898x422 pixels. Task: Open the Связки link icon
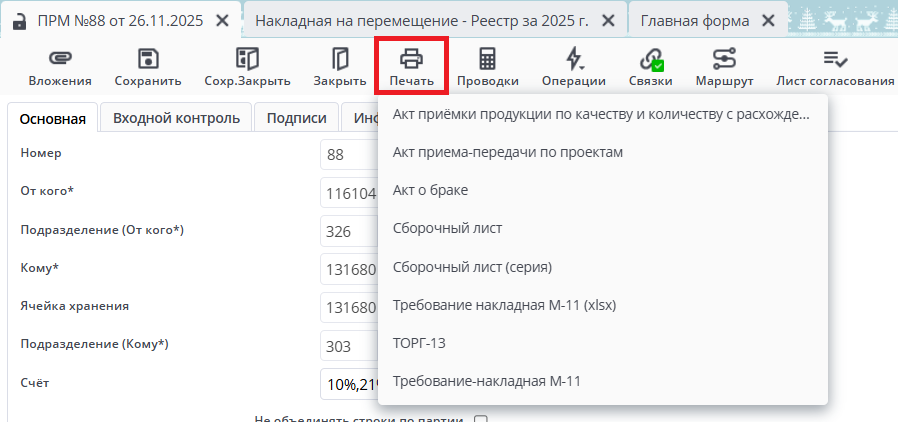[x=651, y=59]
